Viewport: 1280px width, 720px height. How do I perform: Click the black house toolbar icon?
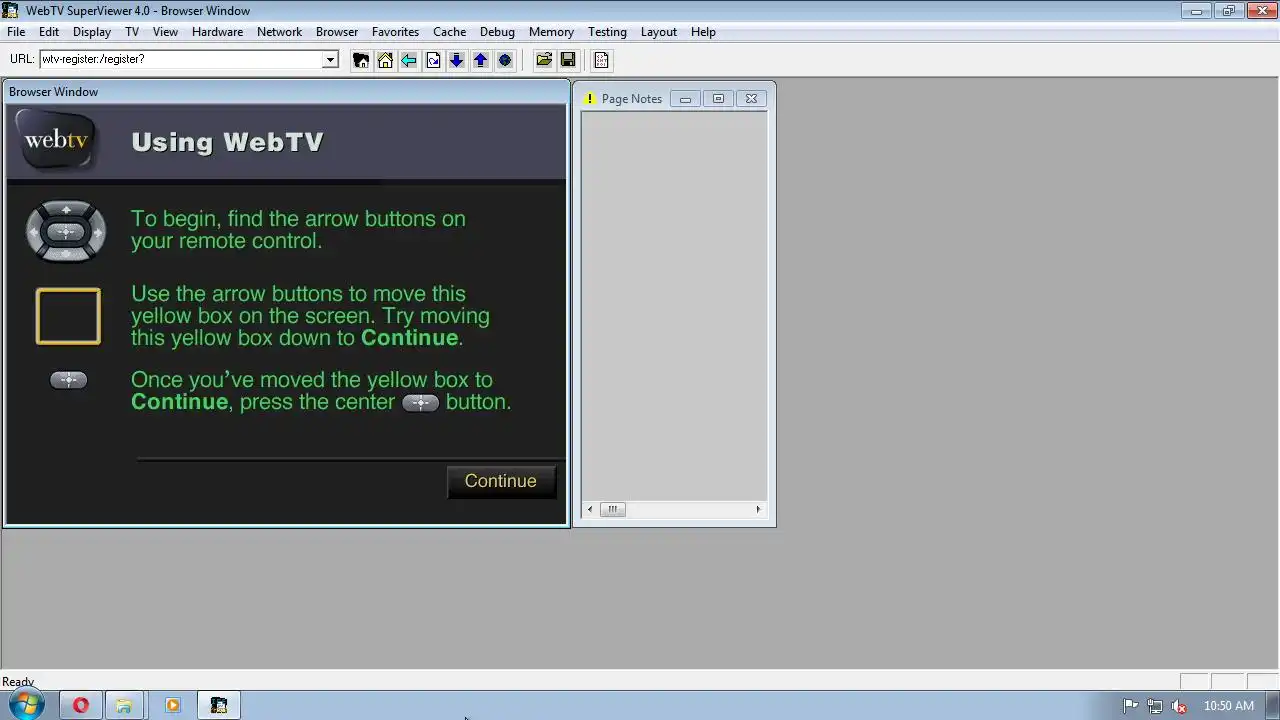point(361,60)
